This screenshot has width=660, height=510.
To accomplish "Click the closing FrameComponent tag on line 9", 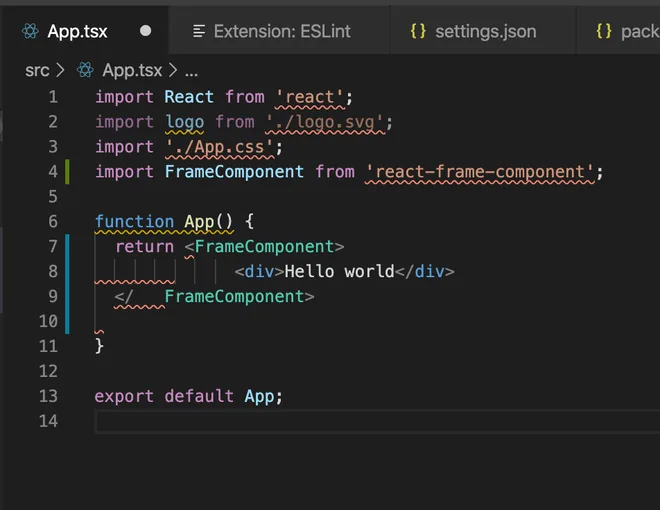I will click(214, 297).
